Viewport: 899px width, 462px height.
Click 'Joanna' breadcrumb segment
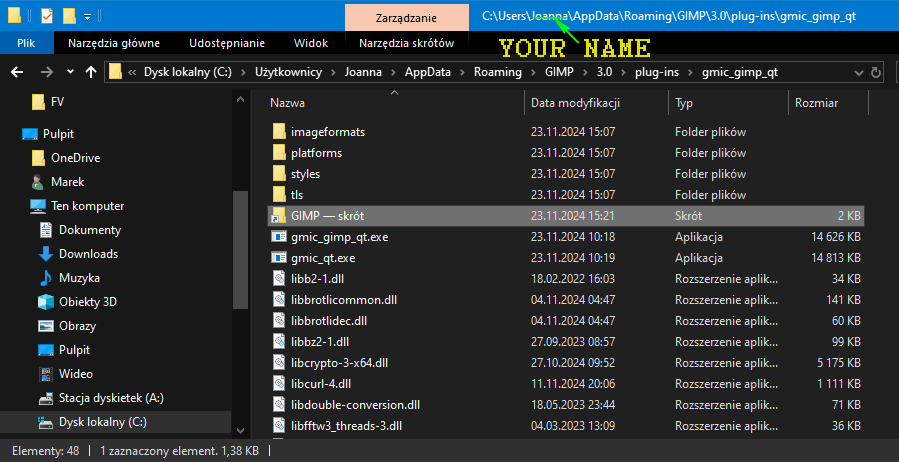tap(364, 72)
